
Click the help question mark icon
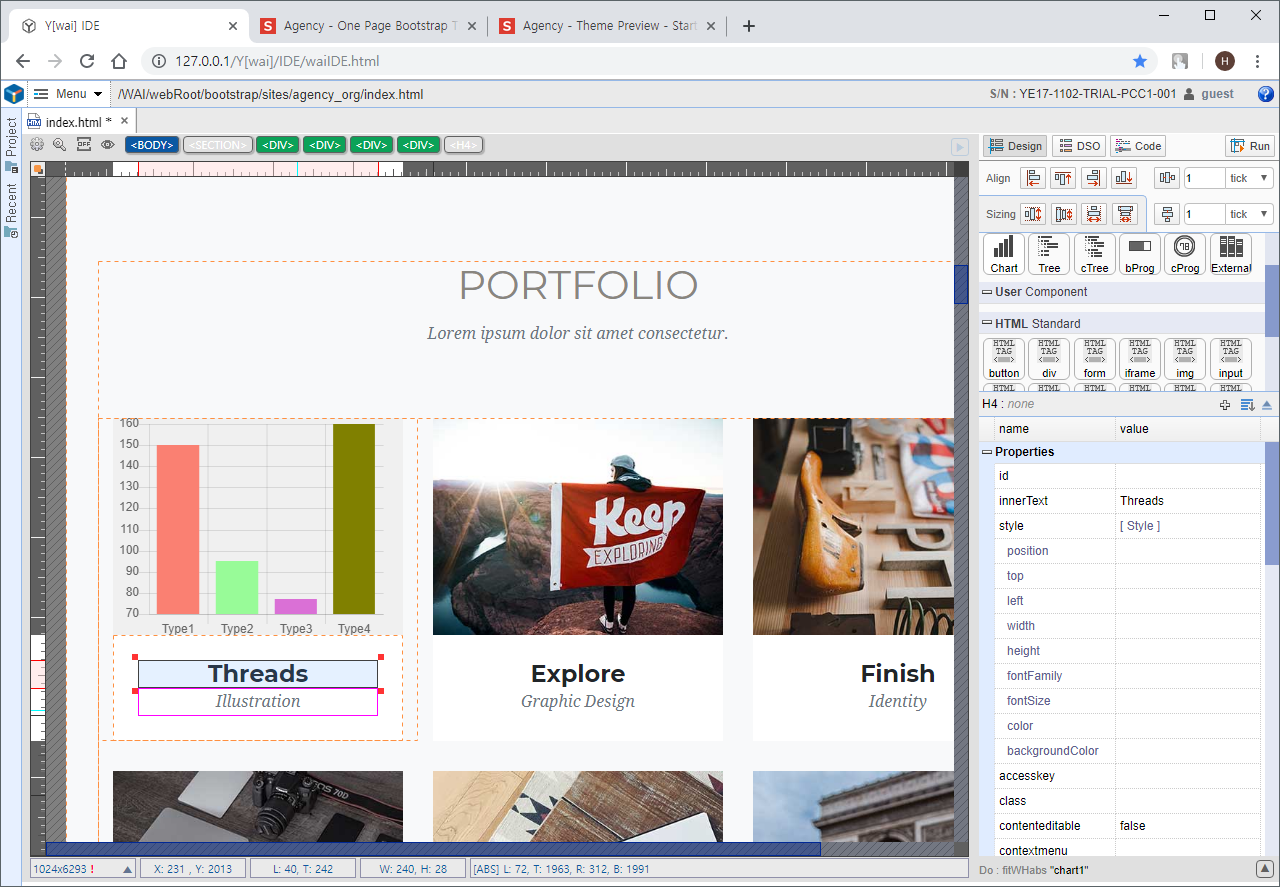1265,94
